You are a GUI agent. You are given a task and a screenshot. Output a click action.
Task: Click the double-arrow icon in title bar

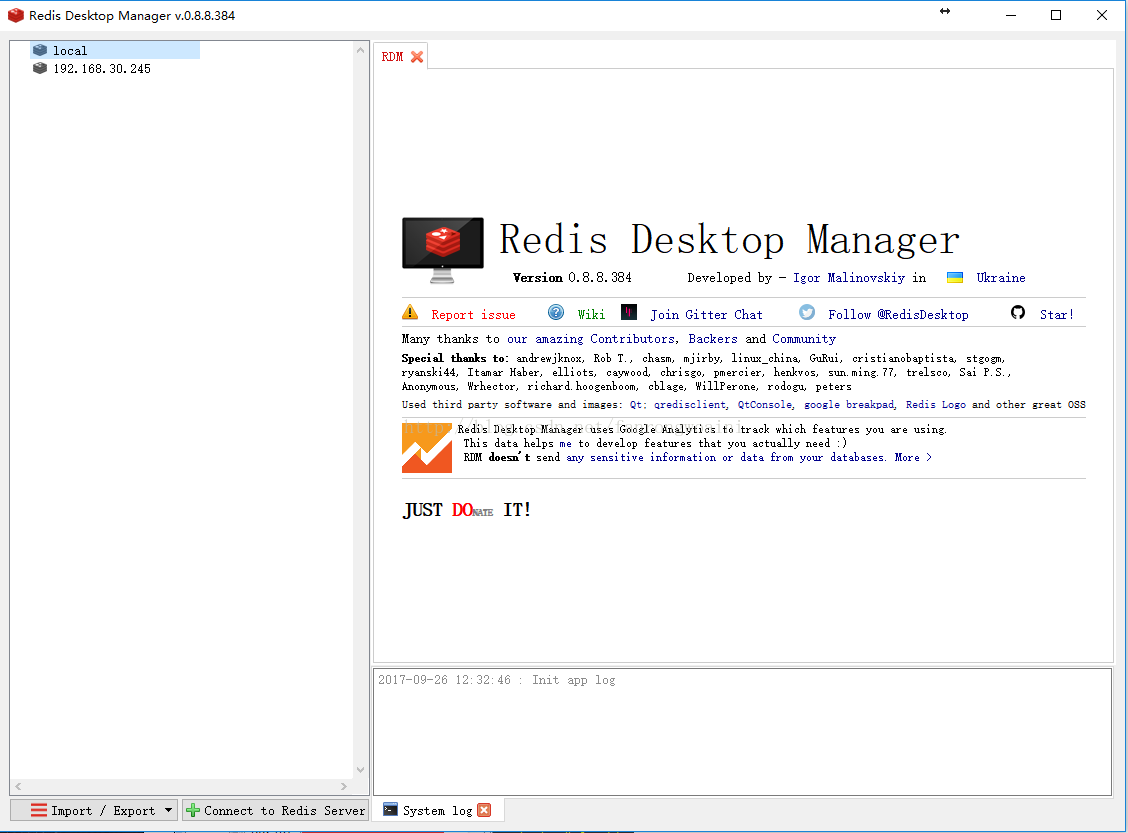[945, 11]
